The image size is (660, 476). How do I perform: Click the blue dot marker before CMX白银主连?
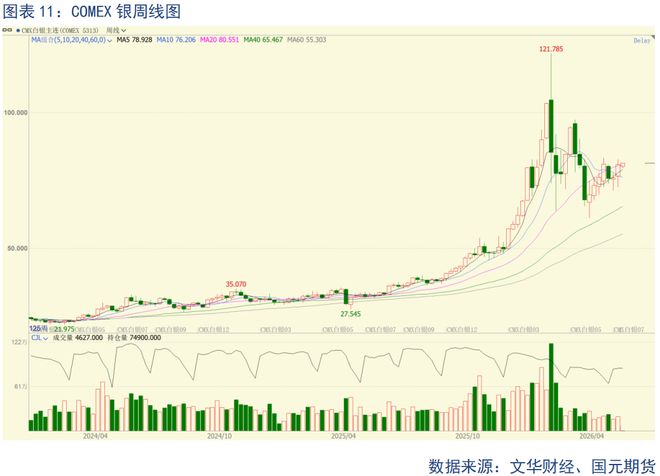point(18,31)
